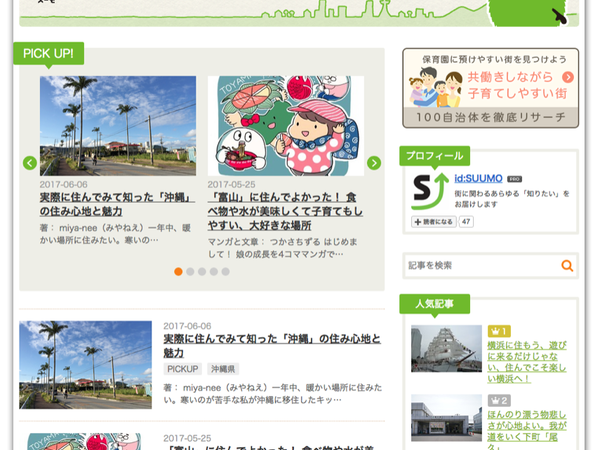Click the green circular icon in header banner

(560, 14)
